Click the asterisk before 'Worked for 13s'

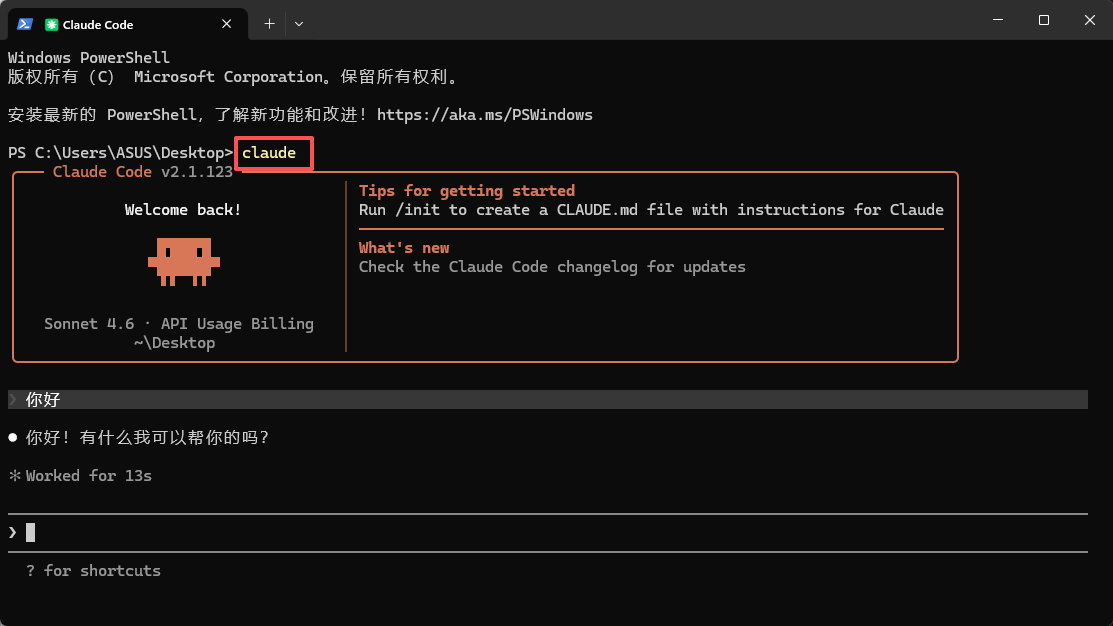pos(14,476)
